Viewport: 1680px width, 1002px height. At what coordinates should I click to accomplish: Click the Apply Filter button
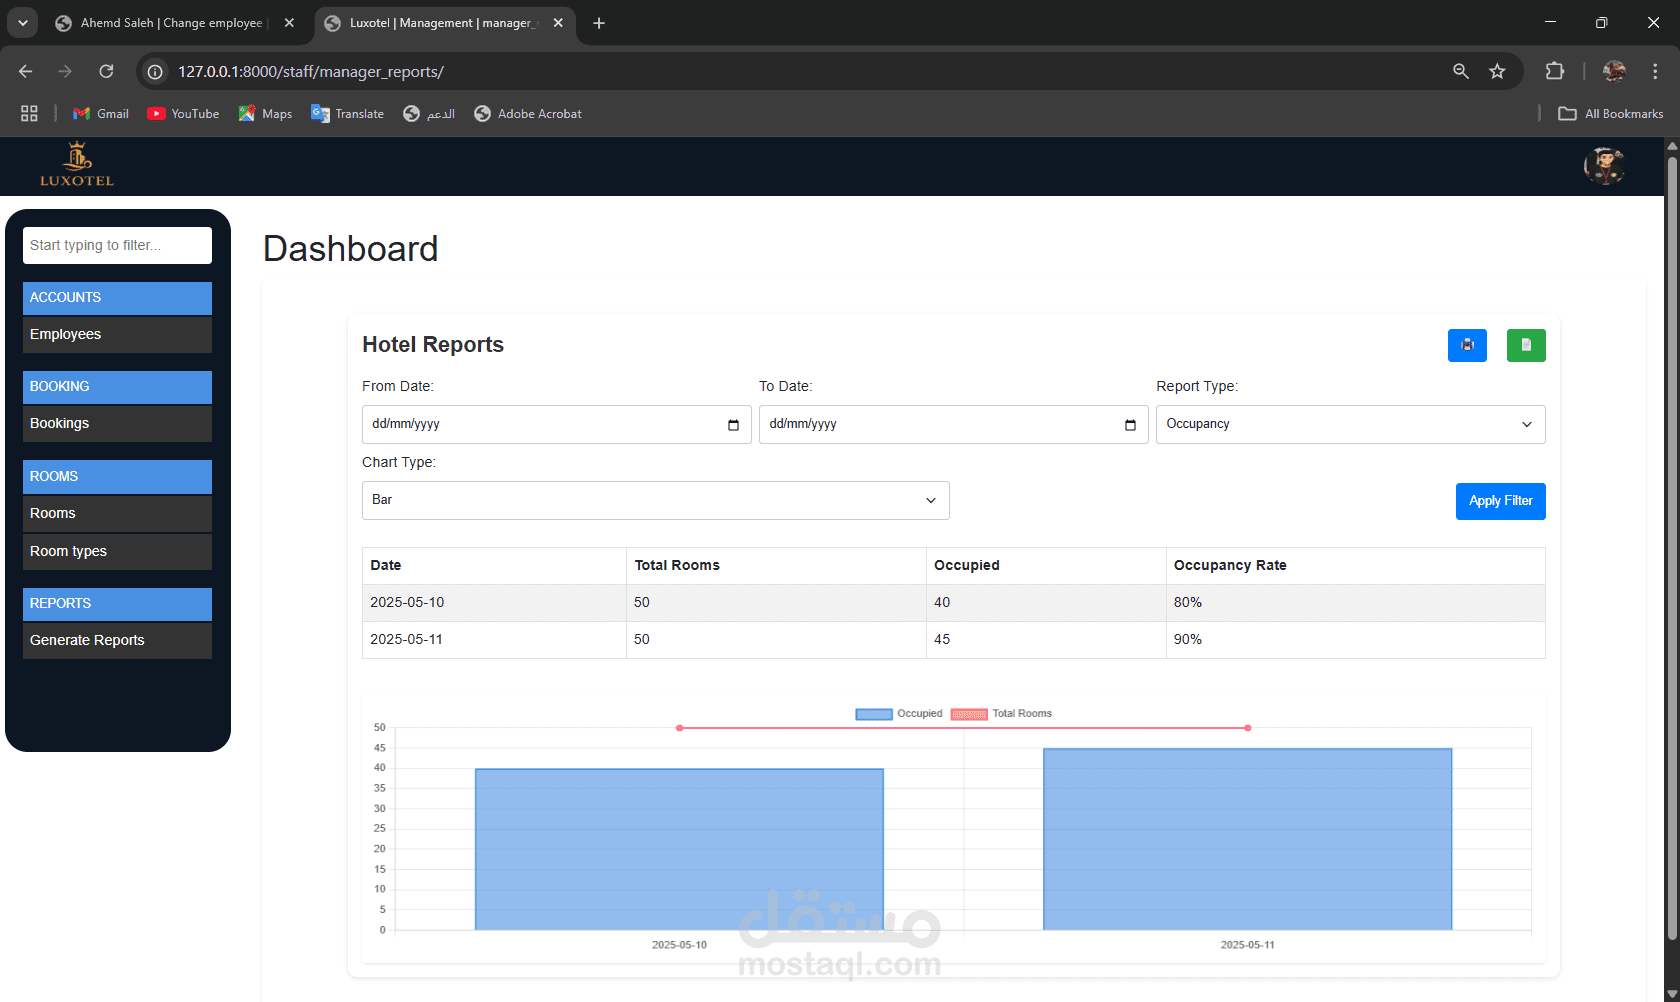coord(1500,501)
